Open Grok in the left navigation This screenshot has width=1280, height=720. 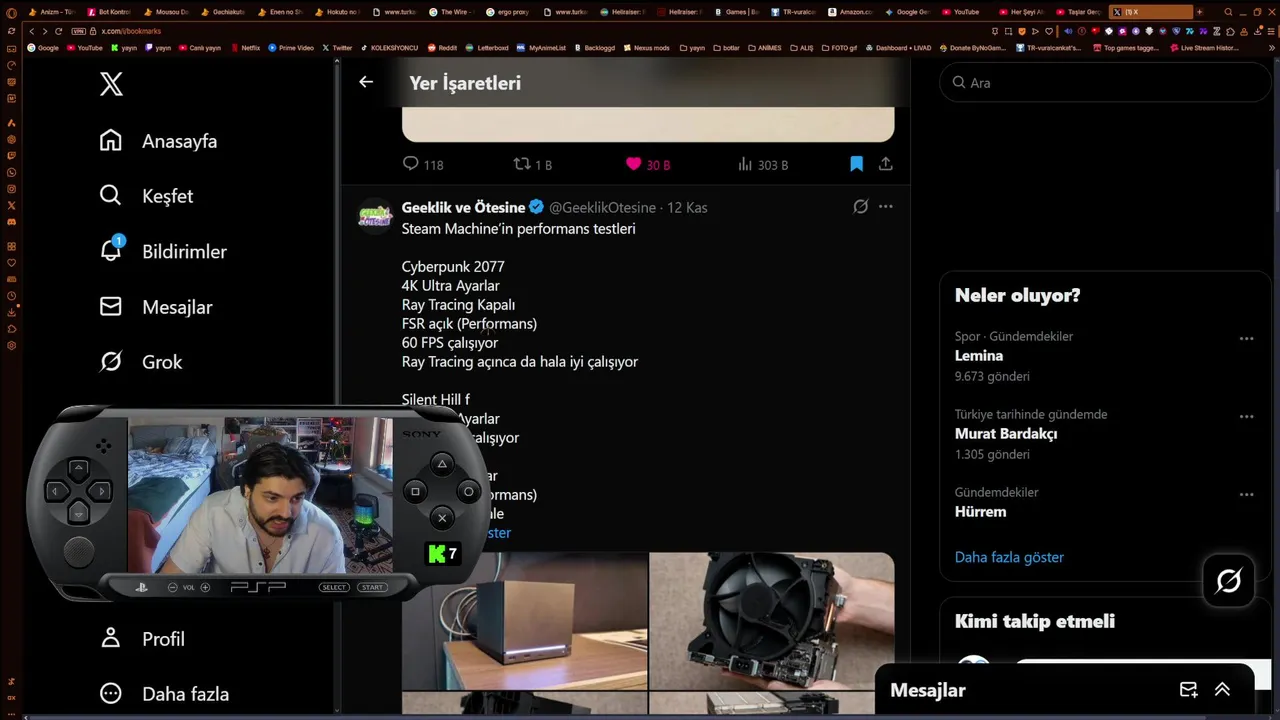140,362
